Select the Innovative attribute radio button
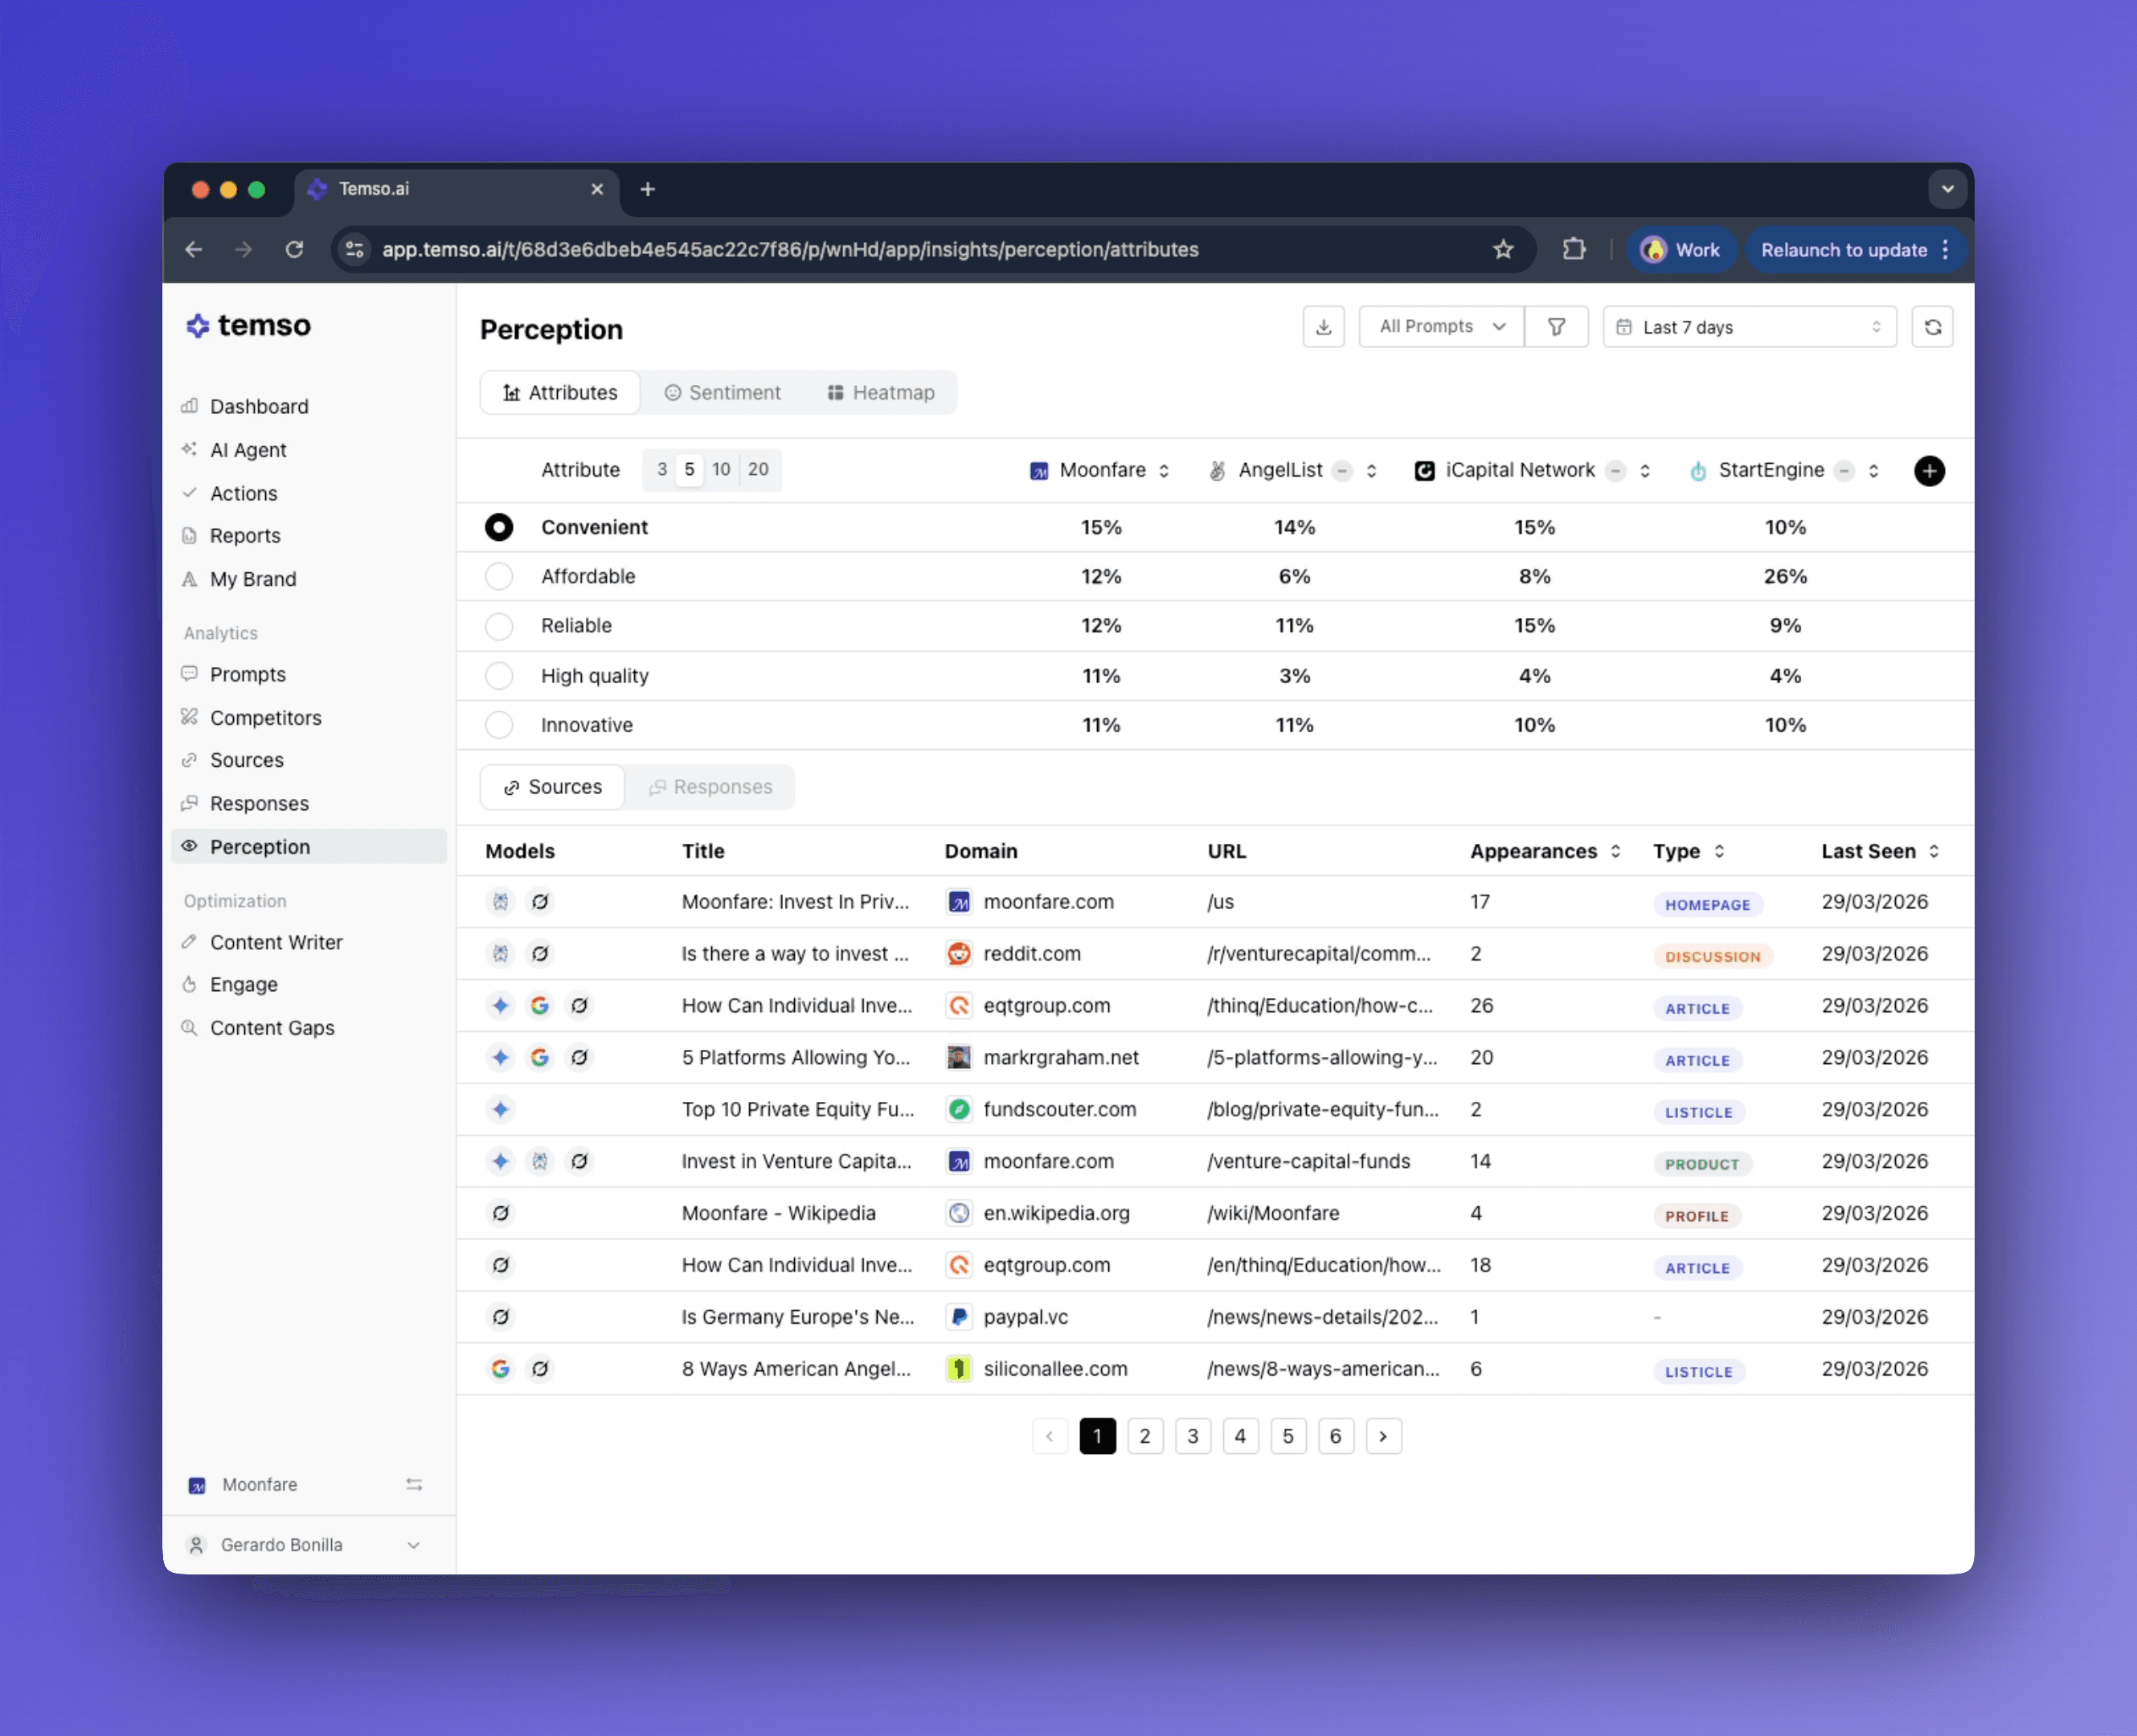 click(499, 725)
